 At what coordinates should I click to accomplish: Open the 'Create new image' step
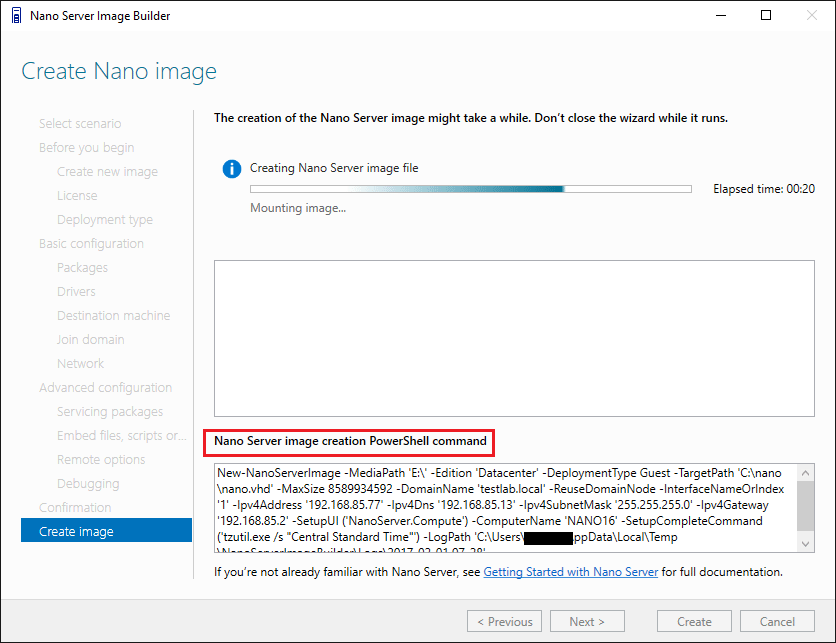(107, 172)
